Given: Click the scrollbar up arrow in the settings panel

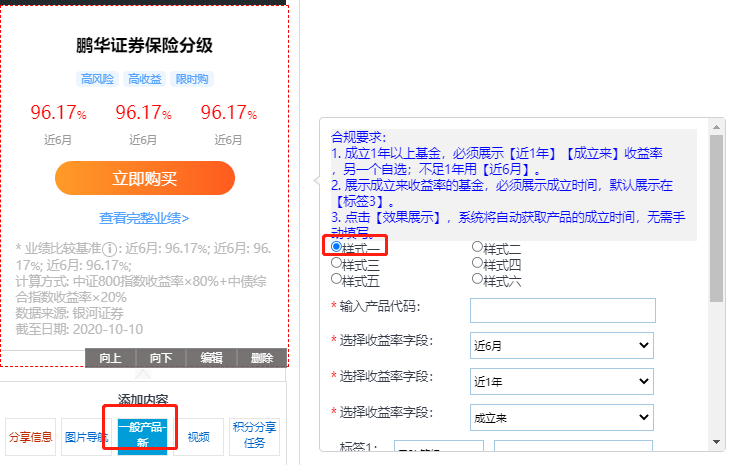Looking at the screenshot, I should (x=716, y=127).
